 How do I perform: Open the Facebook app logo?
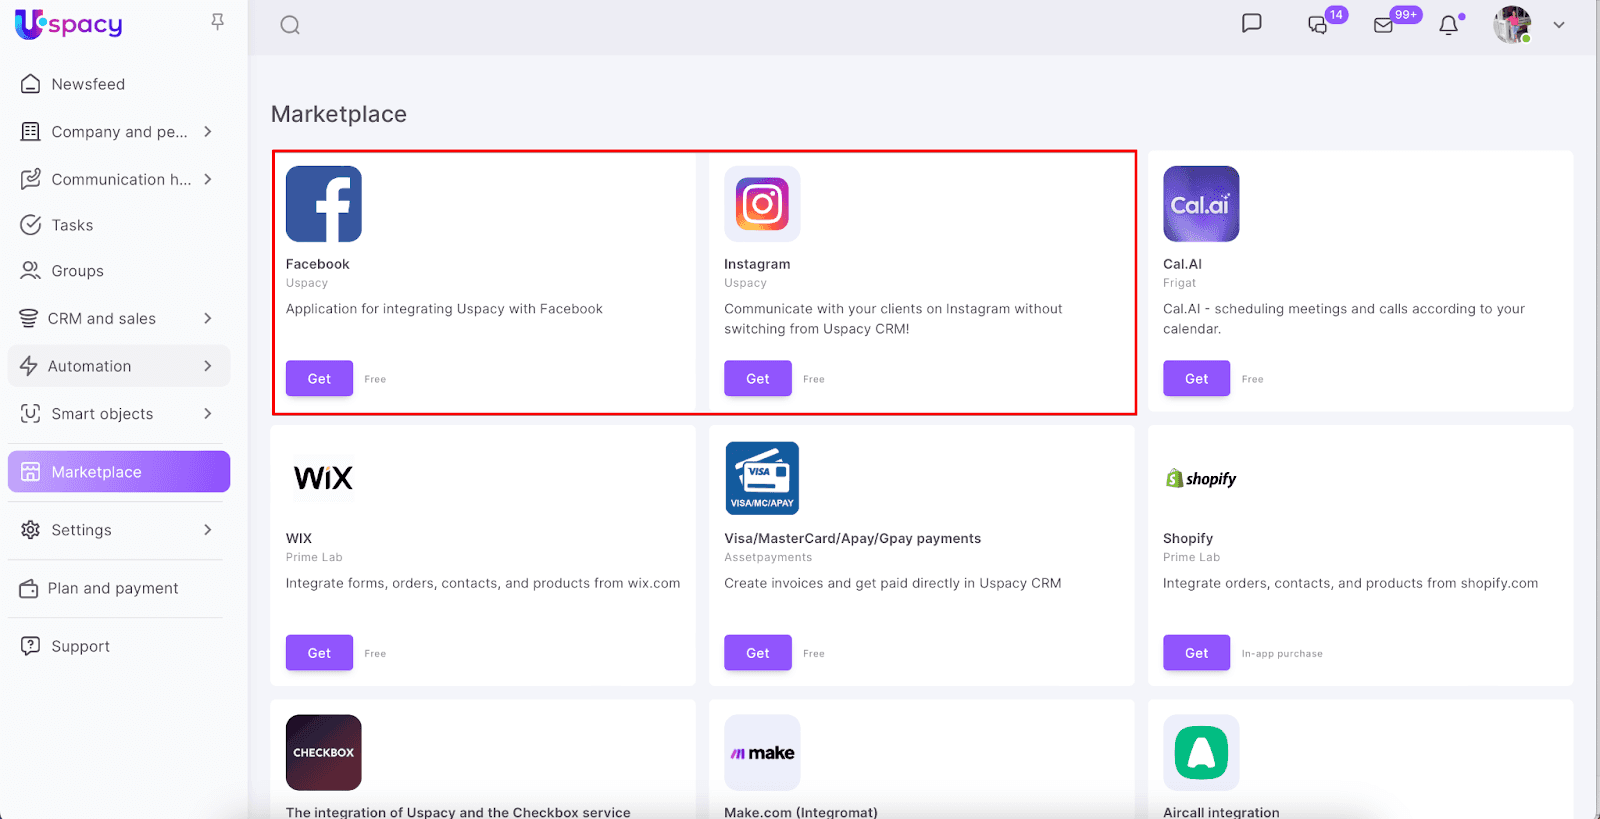324,204
